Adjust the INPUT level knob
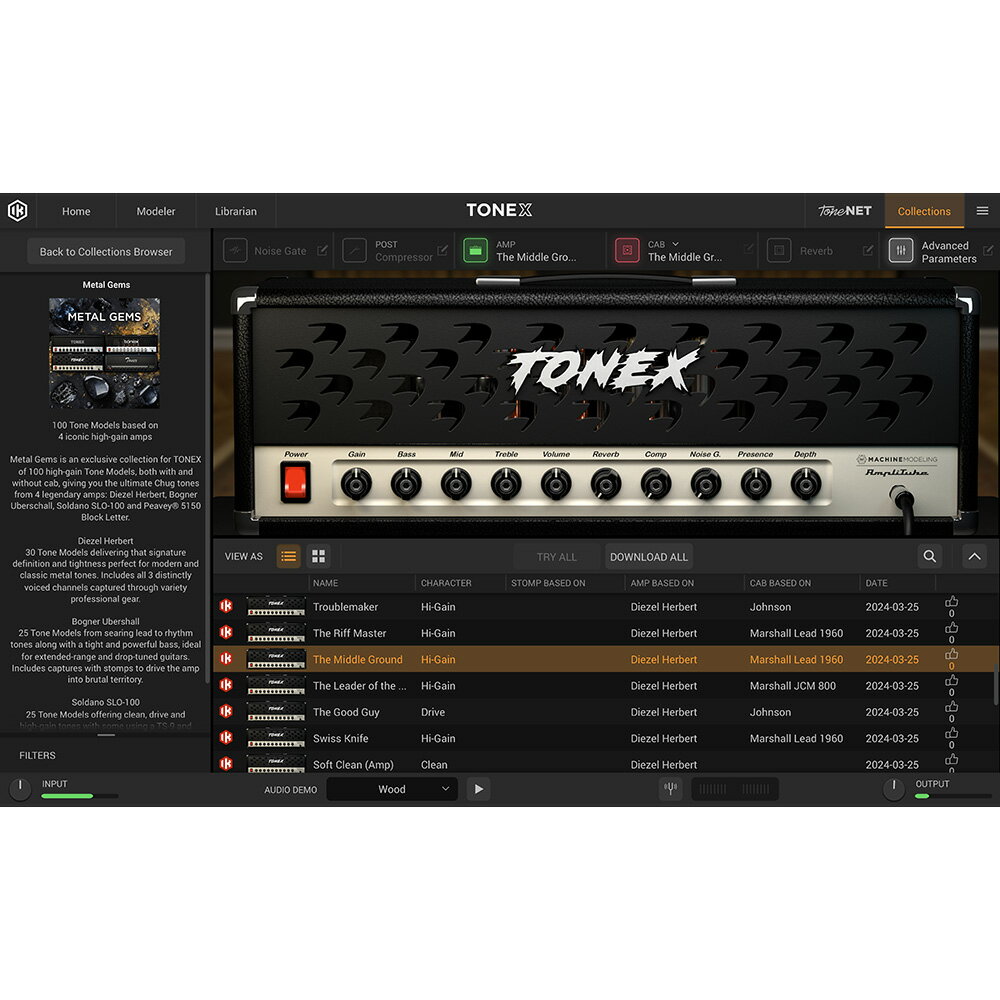 tap(20, 789)
